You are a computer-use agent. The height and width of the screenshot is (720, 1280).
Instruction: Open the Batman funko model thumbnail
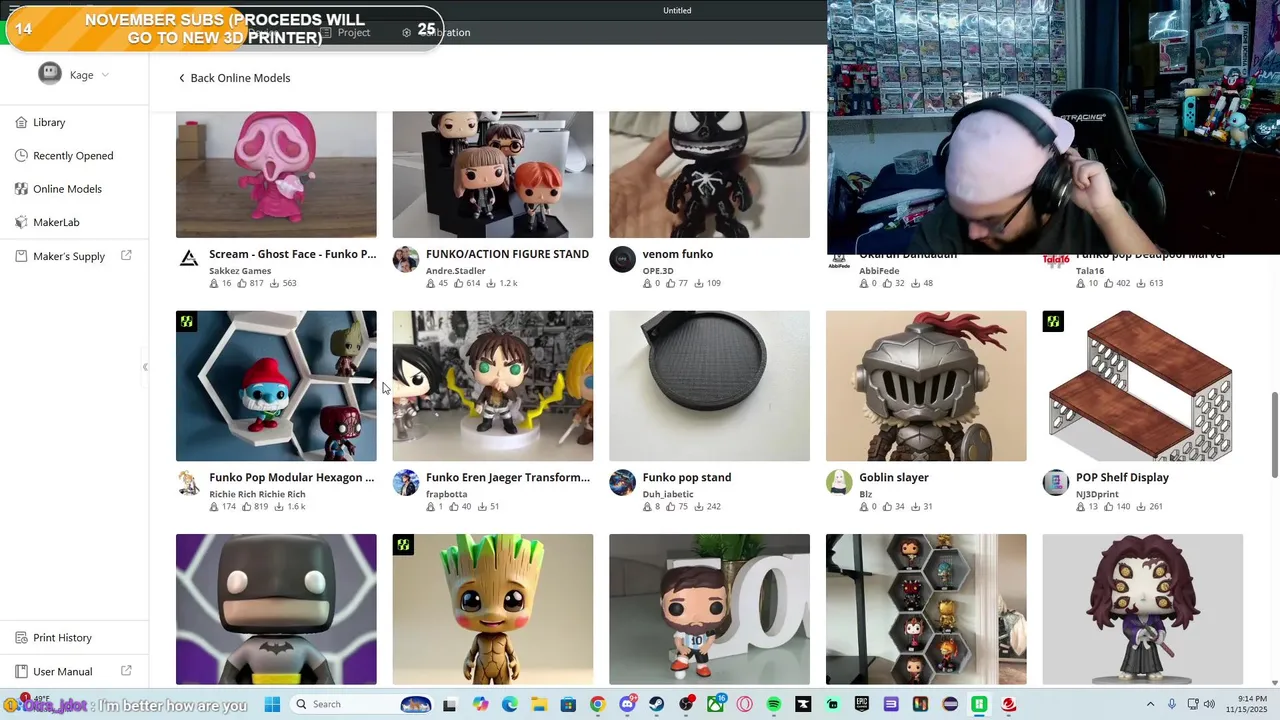pyautogui.click(x=276, y=609)
